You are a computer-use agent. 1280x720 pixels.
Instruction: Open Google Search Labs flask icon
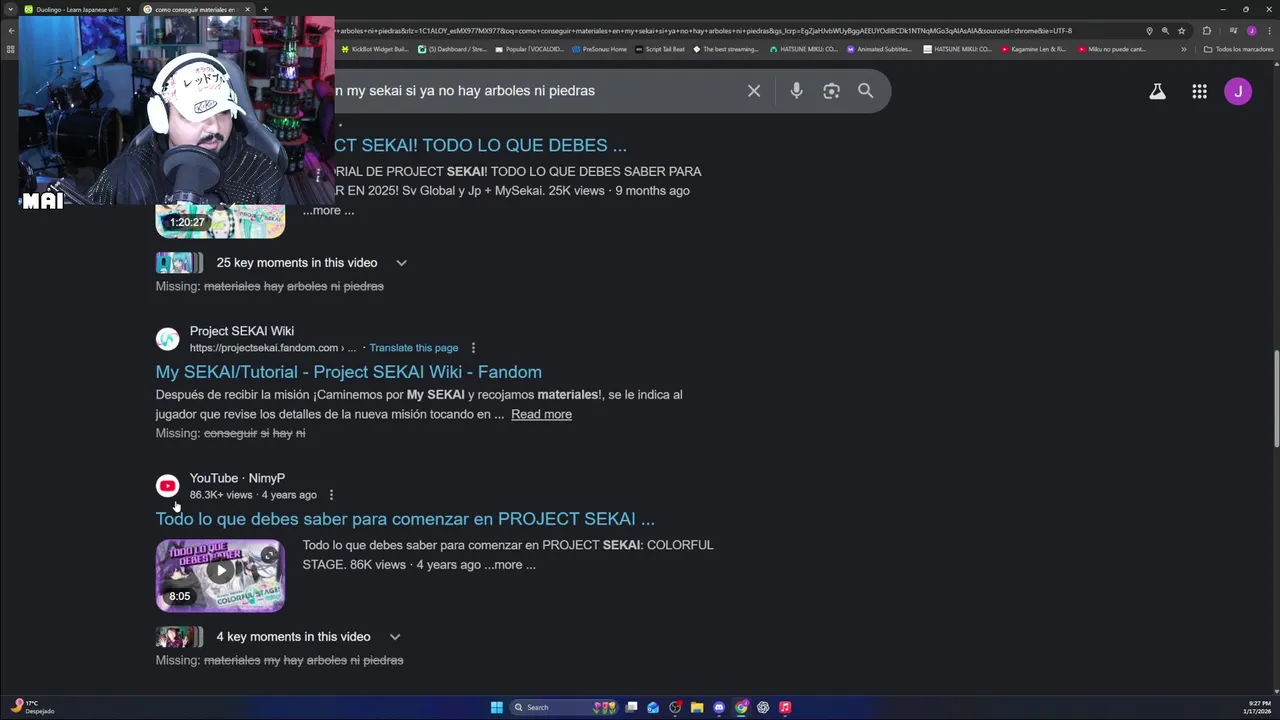coord(1157,91)
